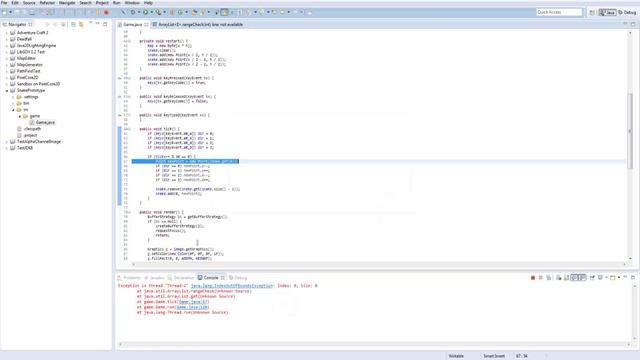The height and width of the screenshot is (360, 640).
Task: Expand the Adventure Craft 2 project
Action: tap(7, 33)
